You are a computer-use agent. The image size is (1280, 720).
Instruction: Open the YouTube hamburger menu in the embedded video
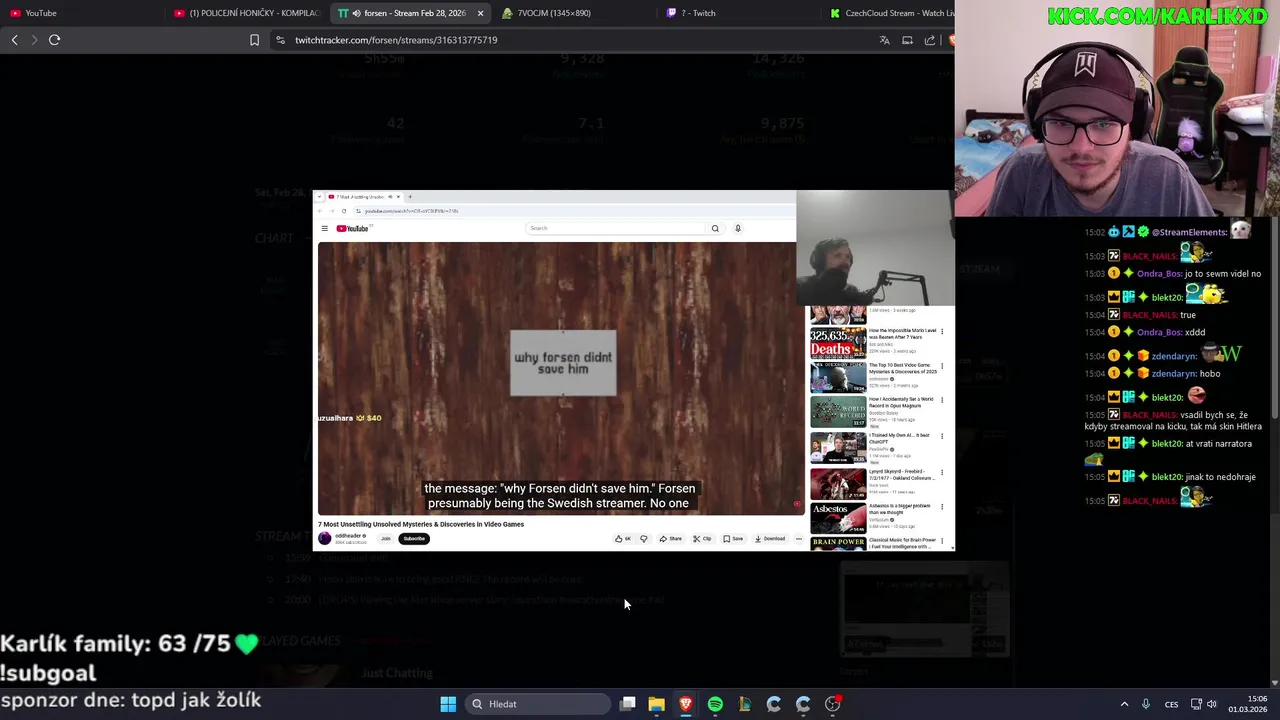324,229
